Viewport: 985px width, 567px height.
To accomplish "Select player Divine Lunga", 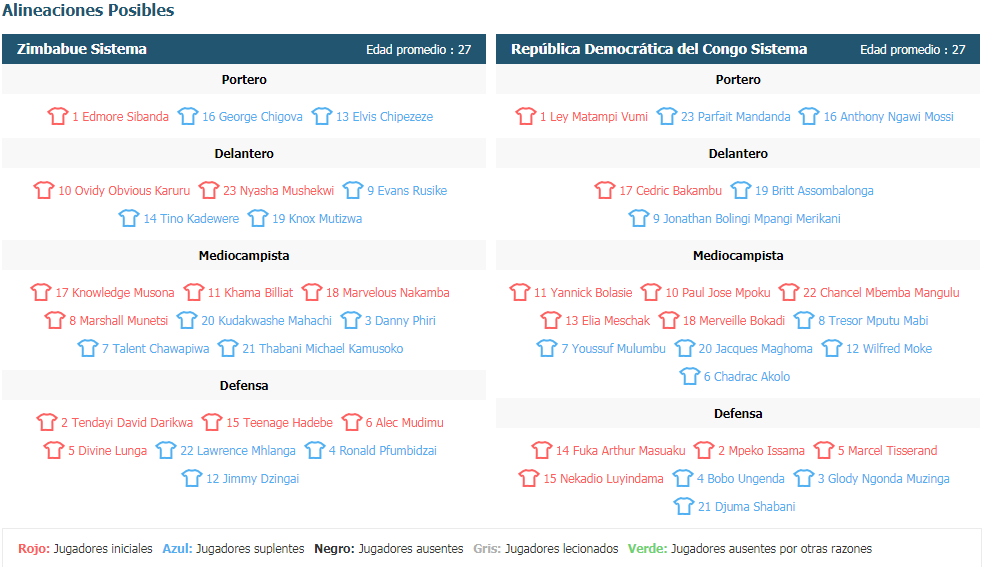I will (x=107, y=451).
